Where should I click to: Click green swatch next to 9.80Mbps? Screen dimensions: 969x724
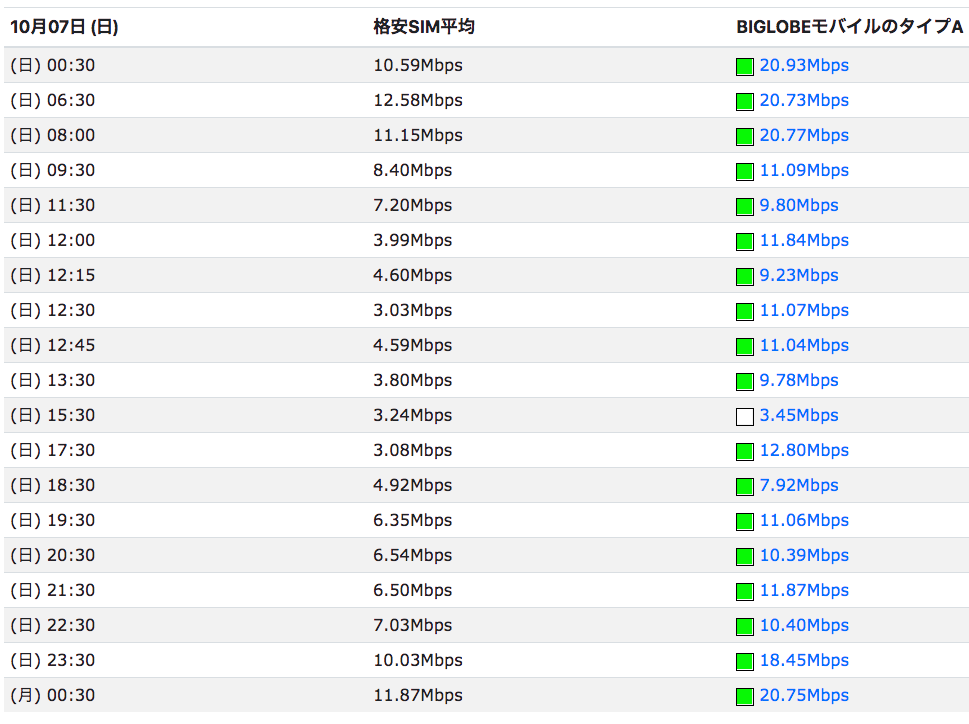[x=745, y=207]
